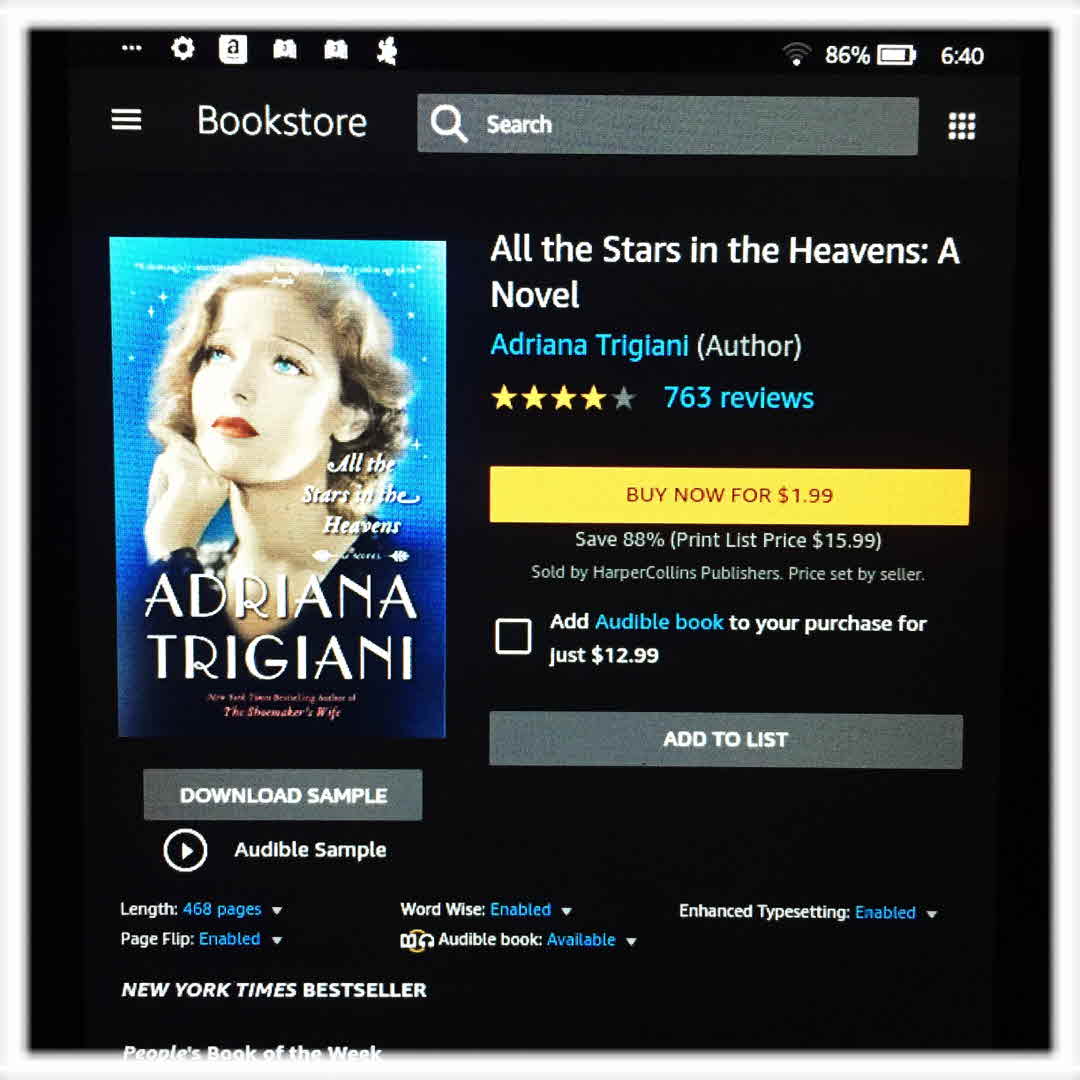Click the Add to List button
1080x1080 pixels.
pos(726,740)
